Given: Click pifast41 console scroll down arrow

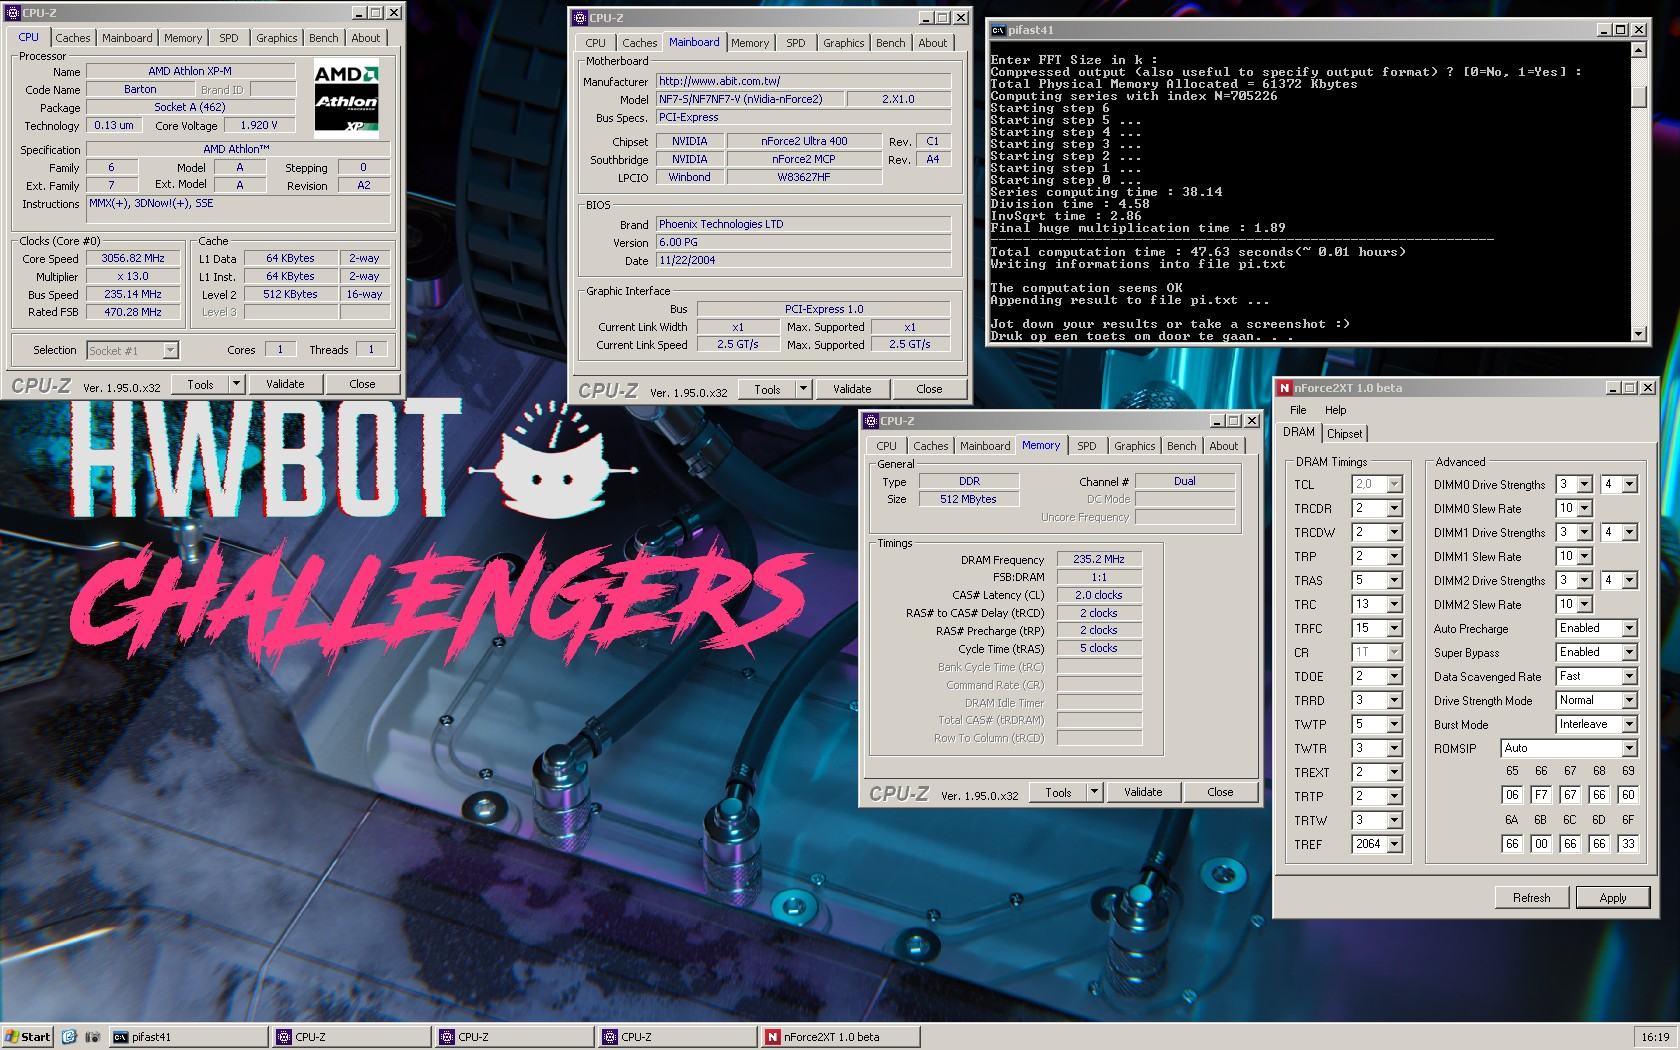Looking at the screenshot, I should tap(1638, 333).
